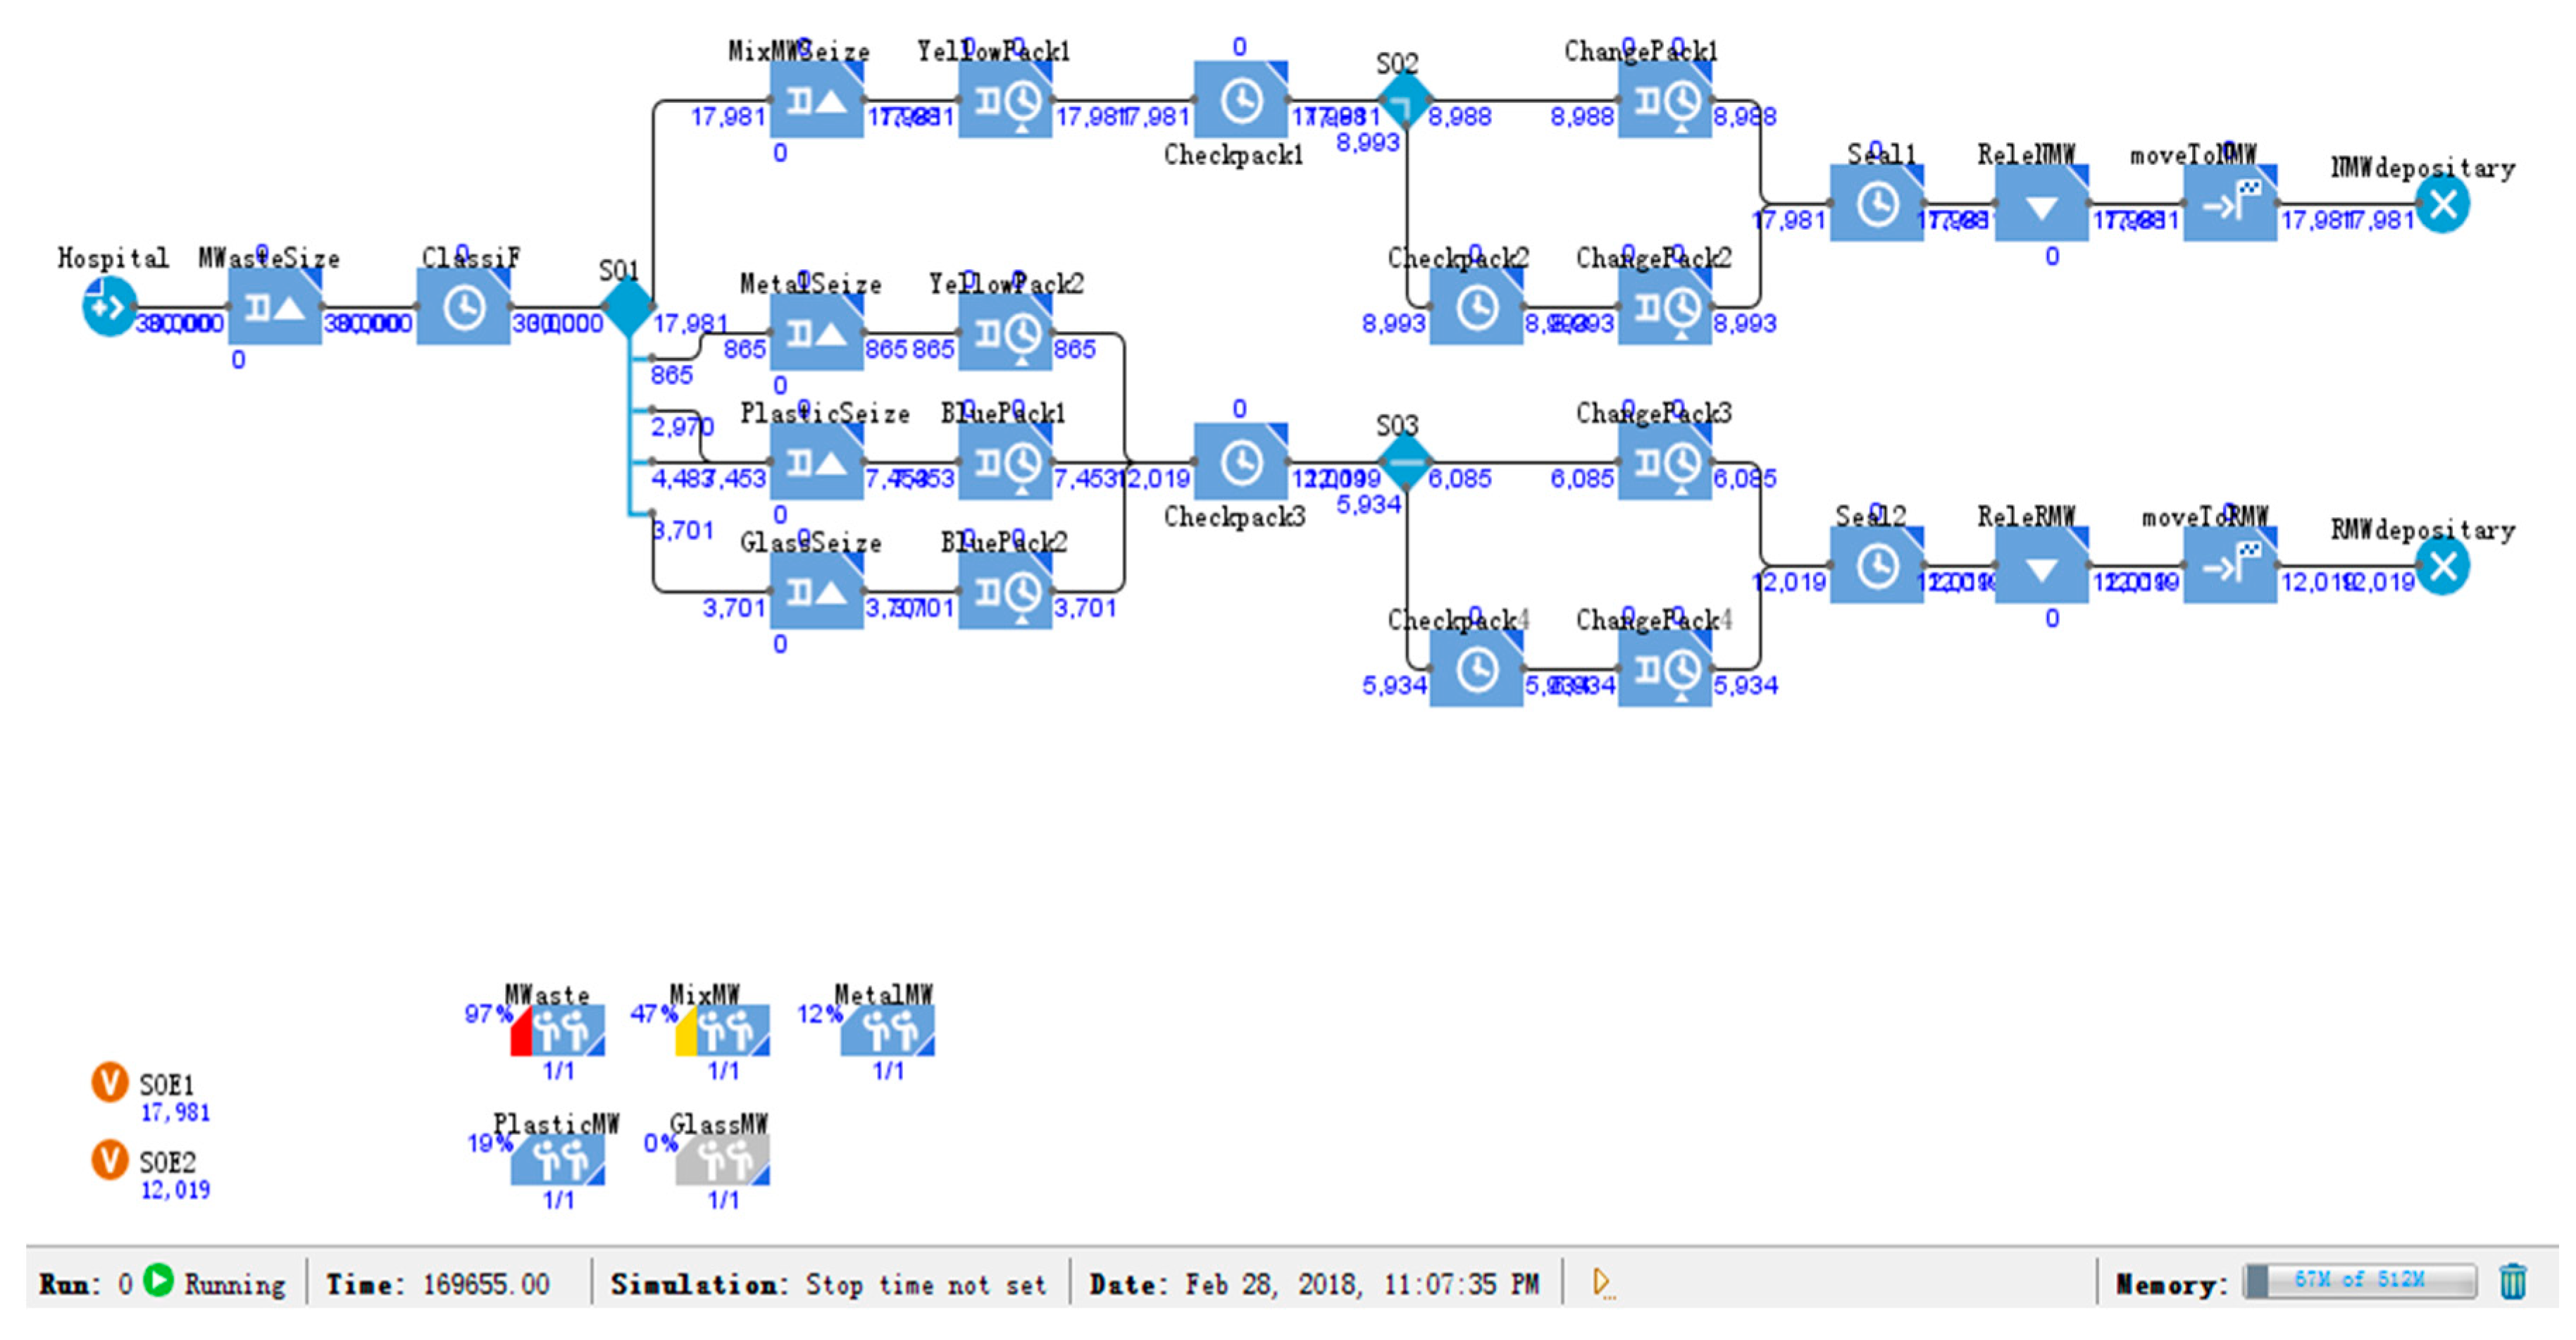Click the S03 select-output diamond
Image resolution: width=2576 pixels, height=1340 pixels.
click(x=1405, y=462)
